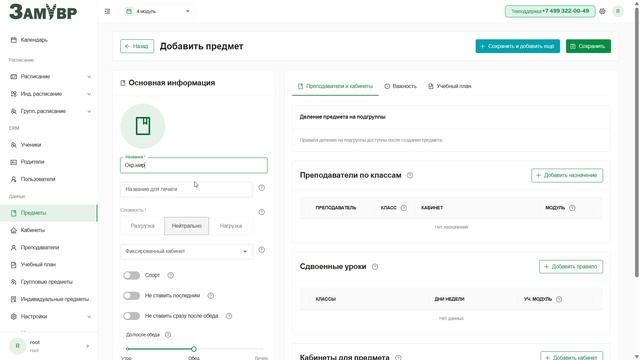Show help for print name field

[262, 188]
